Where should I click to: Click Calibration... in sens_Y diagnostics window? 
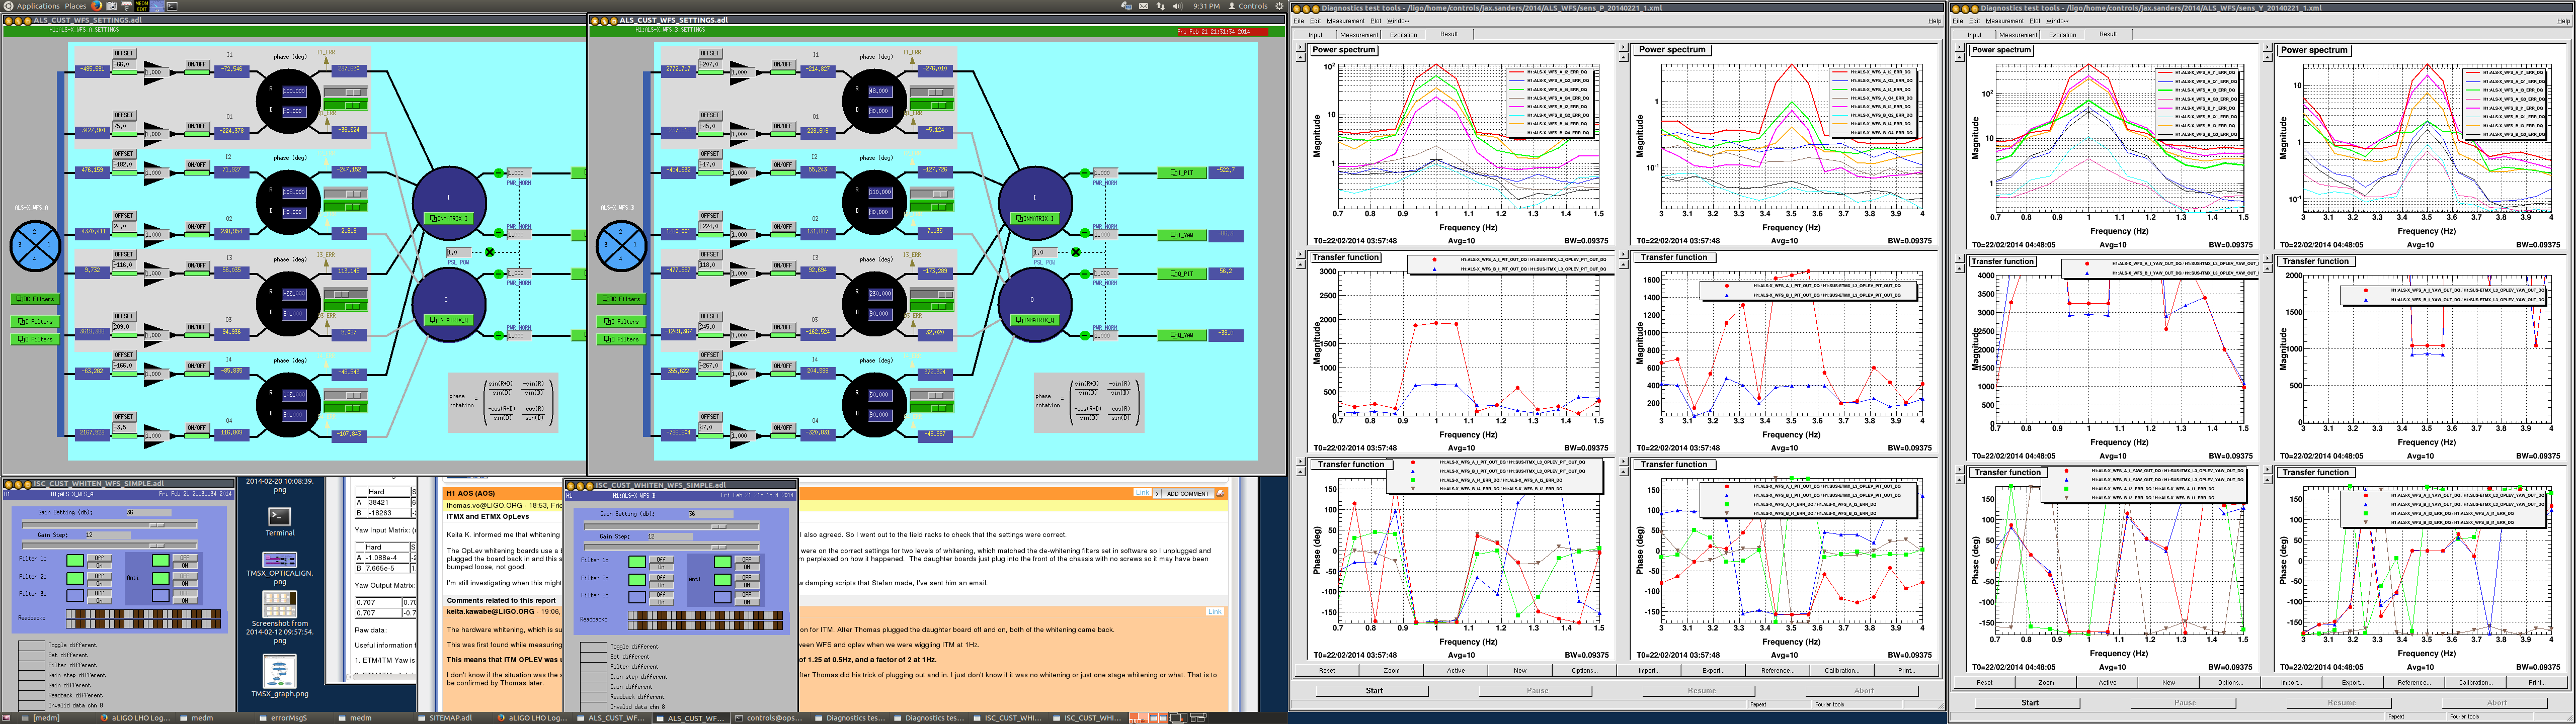2476,683
